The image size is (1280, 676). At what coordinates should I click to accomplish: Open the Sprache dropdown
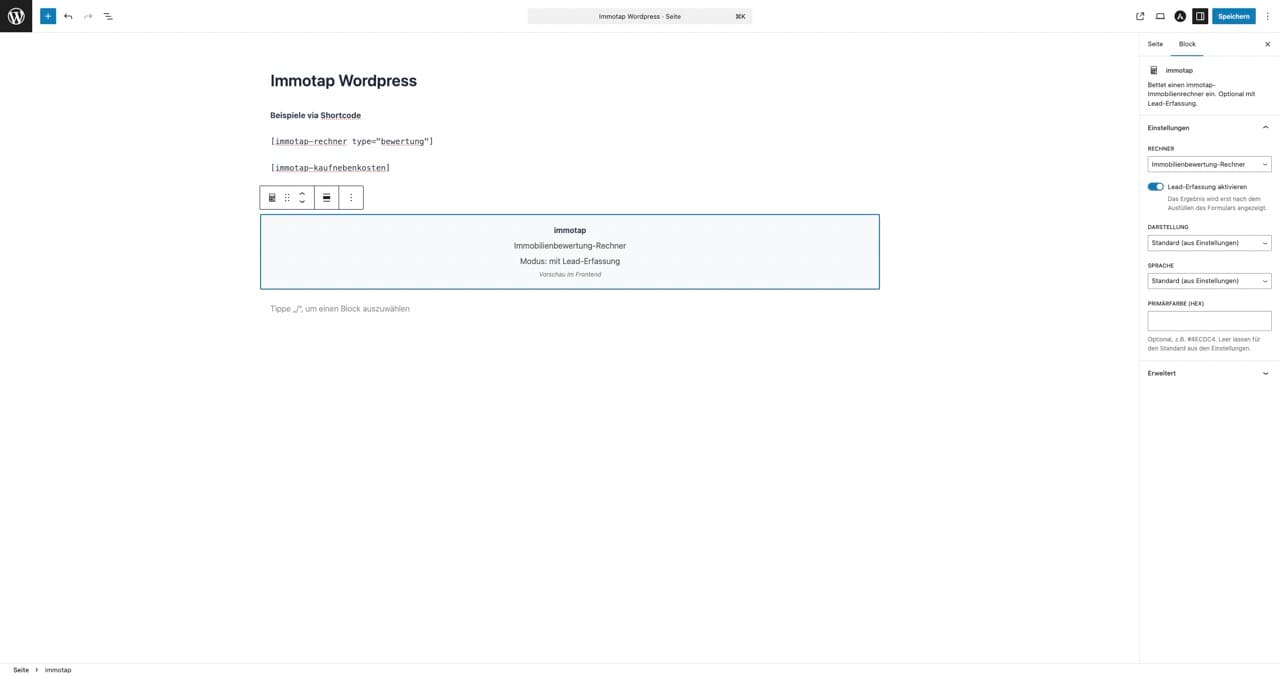pyautogui.click(x=1209, y=281)
